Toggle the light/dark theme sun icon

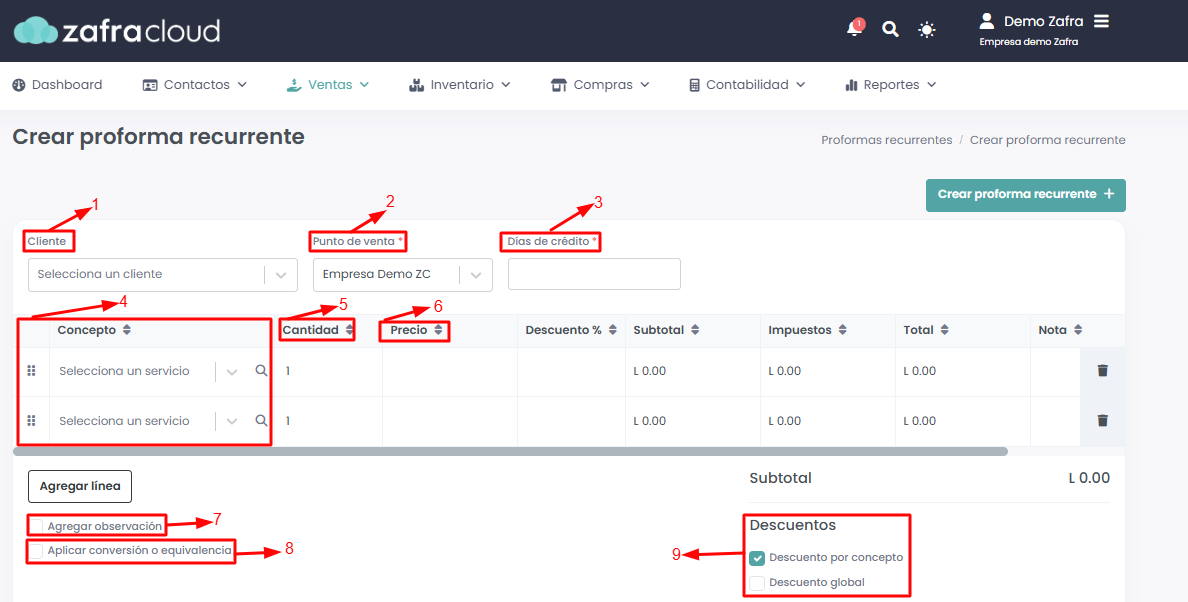click(x=927, y=30)
